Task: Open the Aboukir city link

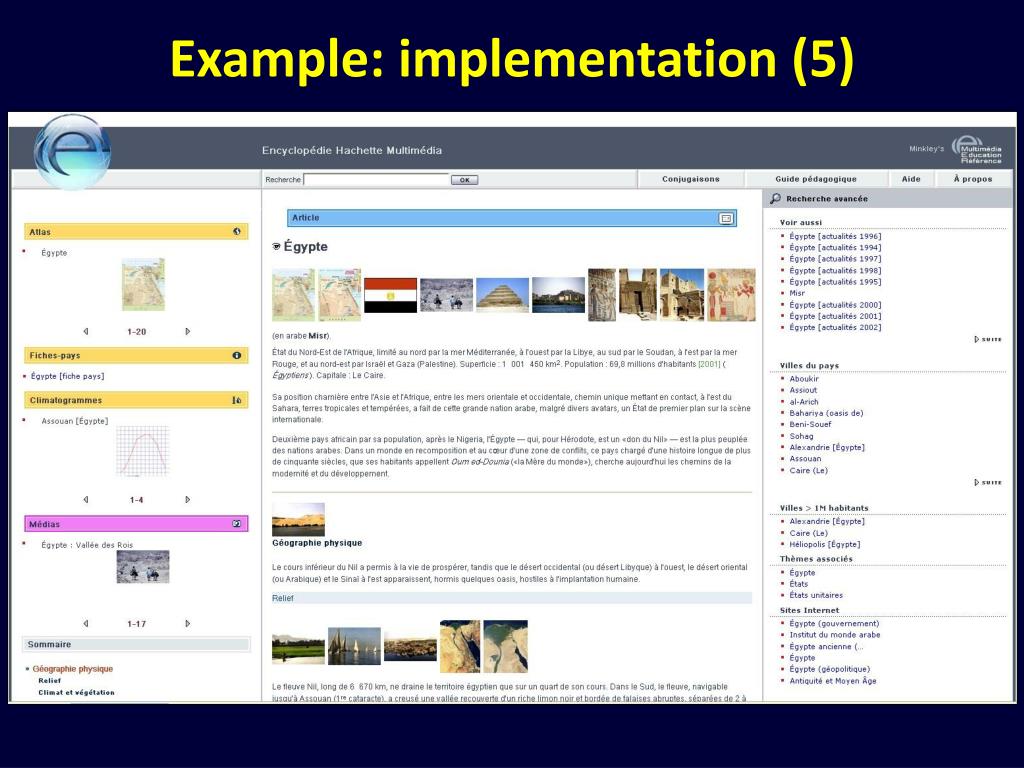Action: [804, 379]
